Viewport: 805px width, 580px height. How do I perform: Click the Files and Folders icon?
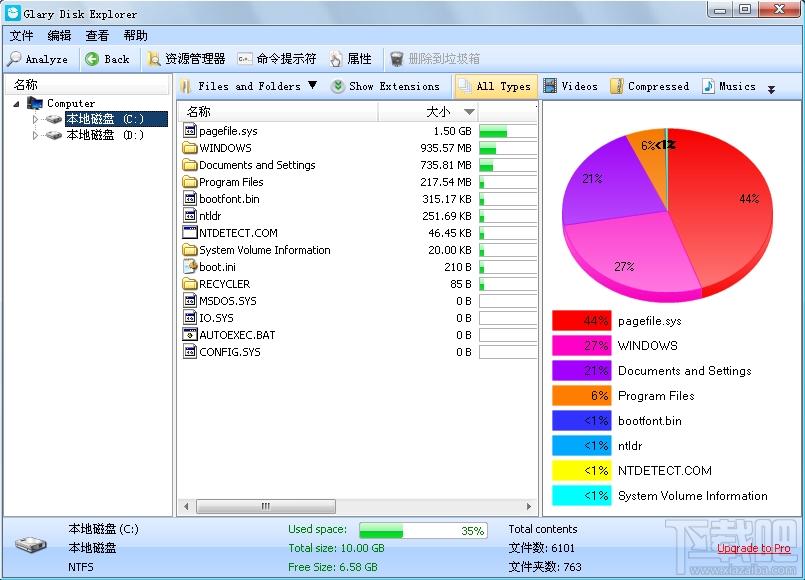185,87
